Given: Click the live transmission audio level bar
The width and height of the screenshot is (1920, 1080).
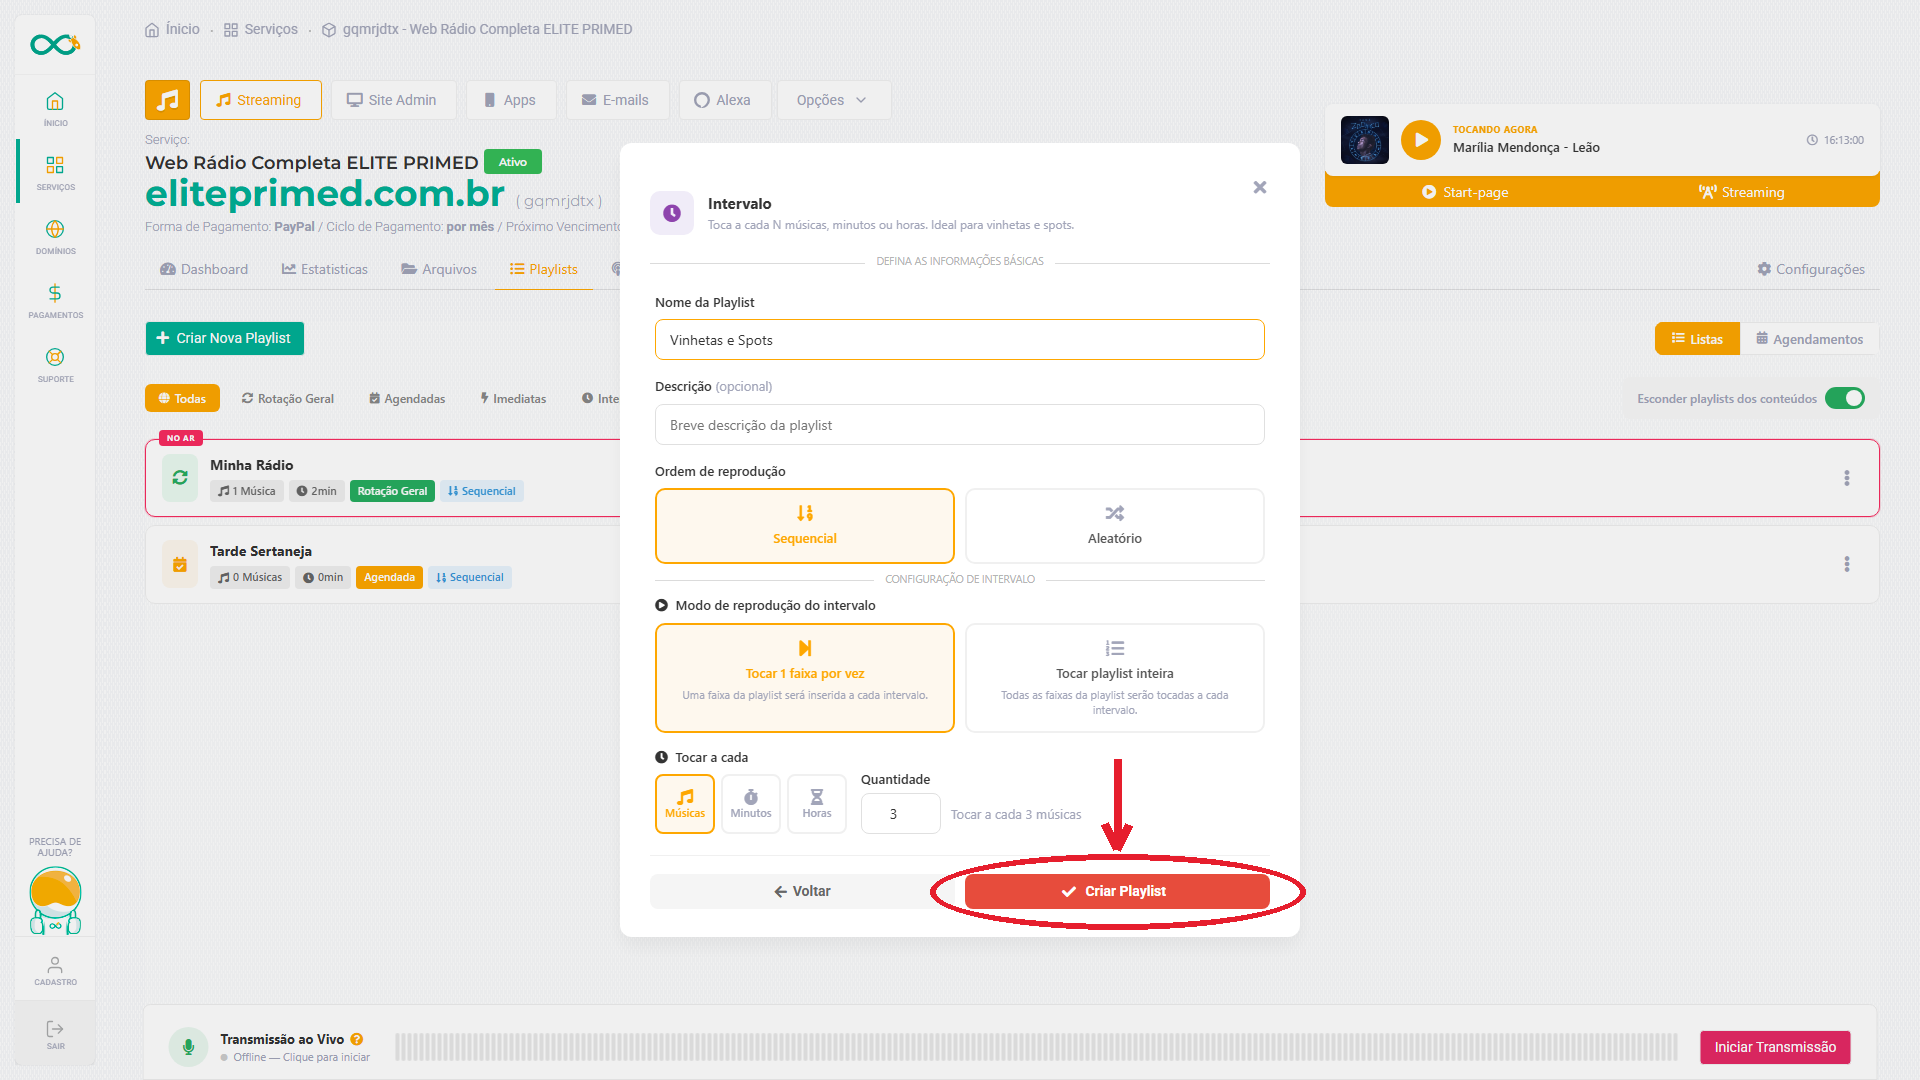Looking at the screenshot, I should pyautogui.click(x=1036, y=1047).
